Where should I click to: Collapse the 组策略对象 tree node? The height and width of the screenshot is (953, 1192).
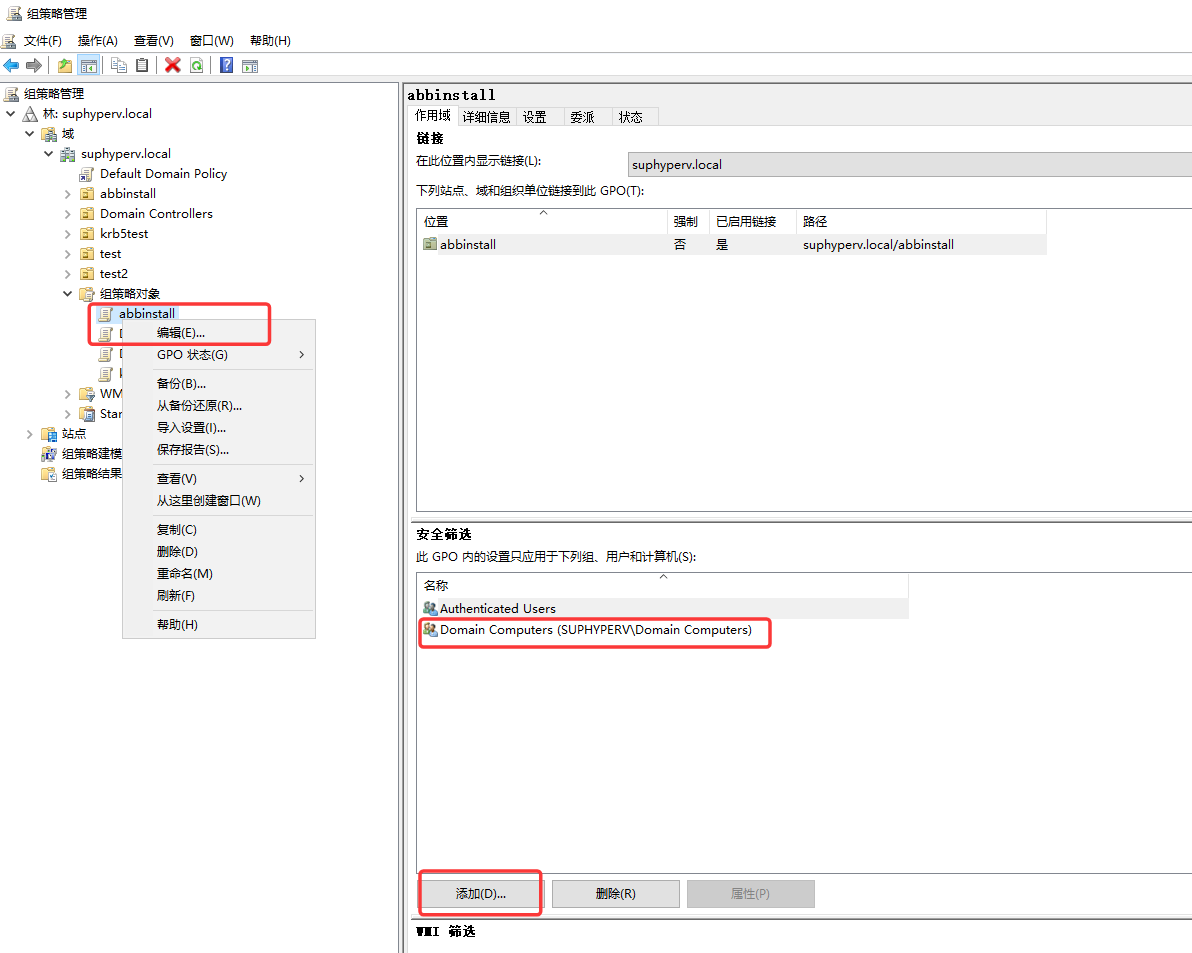tap(68, 293)
